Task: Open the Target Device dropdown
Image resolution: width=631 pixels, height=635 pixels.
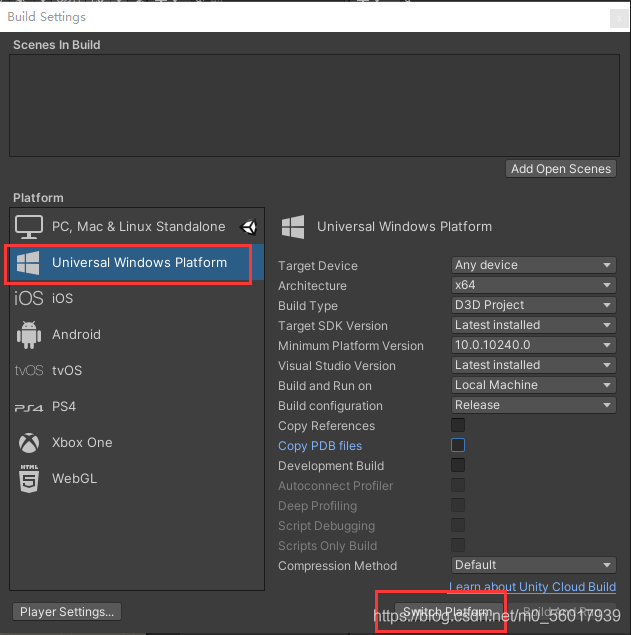Action: (534, 265)
